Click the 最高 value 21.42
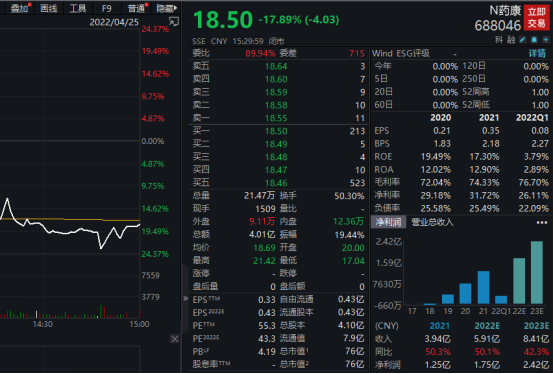 265,261
